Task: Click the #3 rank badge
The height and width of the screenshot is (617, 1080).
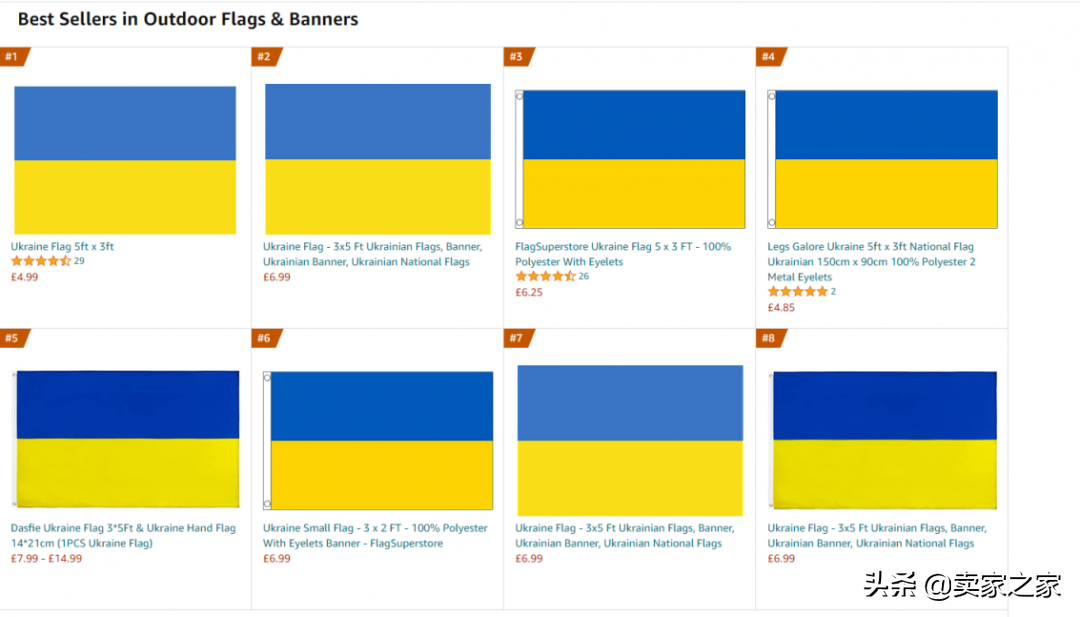Action: (x=519, y=56)
